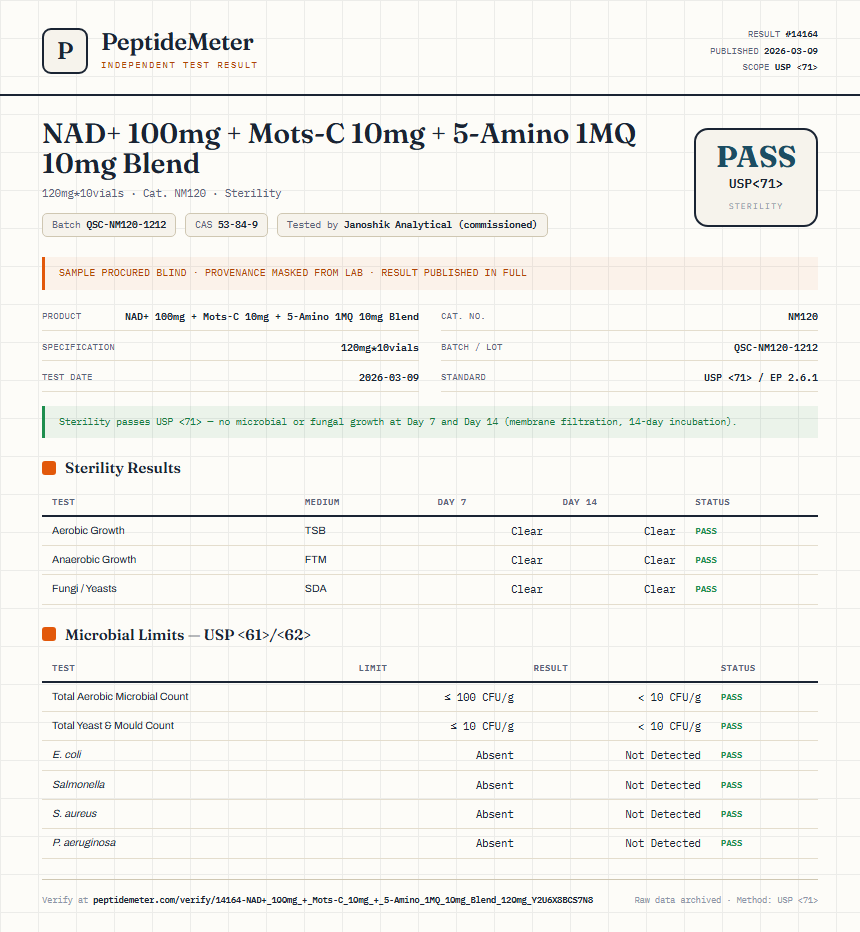Click the 120mg*10vials Cat. NM120 subtitle
860x932 pixels.
tap(161, 193)
